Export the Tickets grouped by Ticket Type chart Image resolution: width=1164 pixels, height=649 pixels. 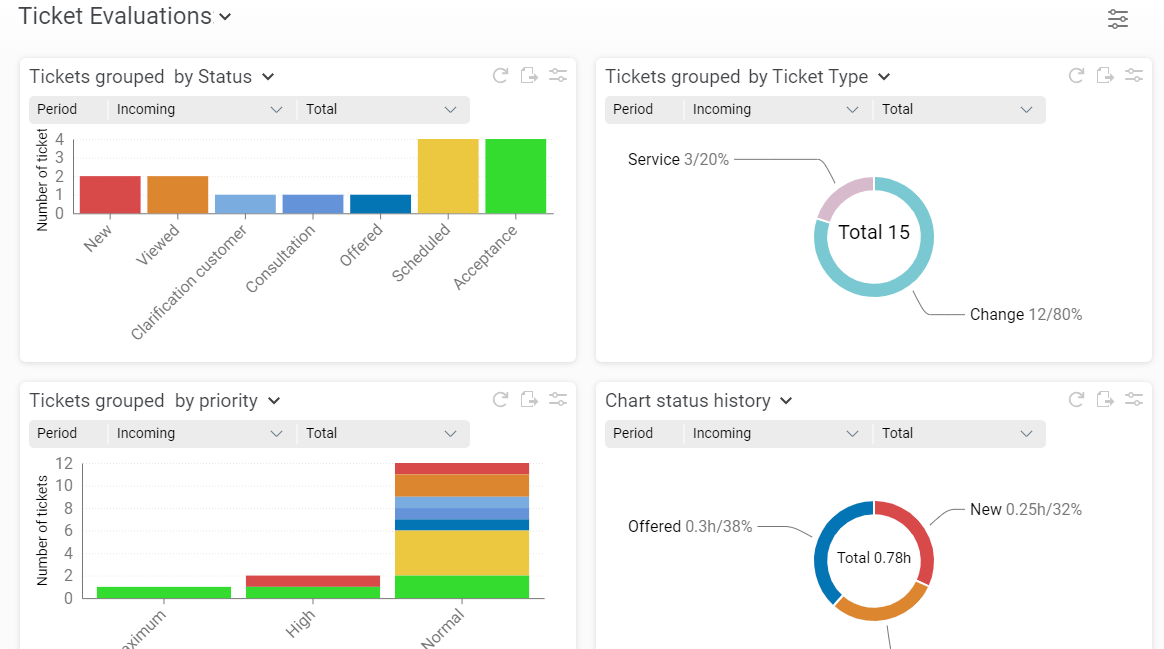coord(1105,76)
